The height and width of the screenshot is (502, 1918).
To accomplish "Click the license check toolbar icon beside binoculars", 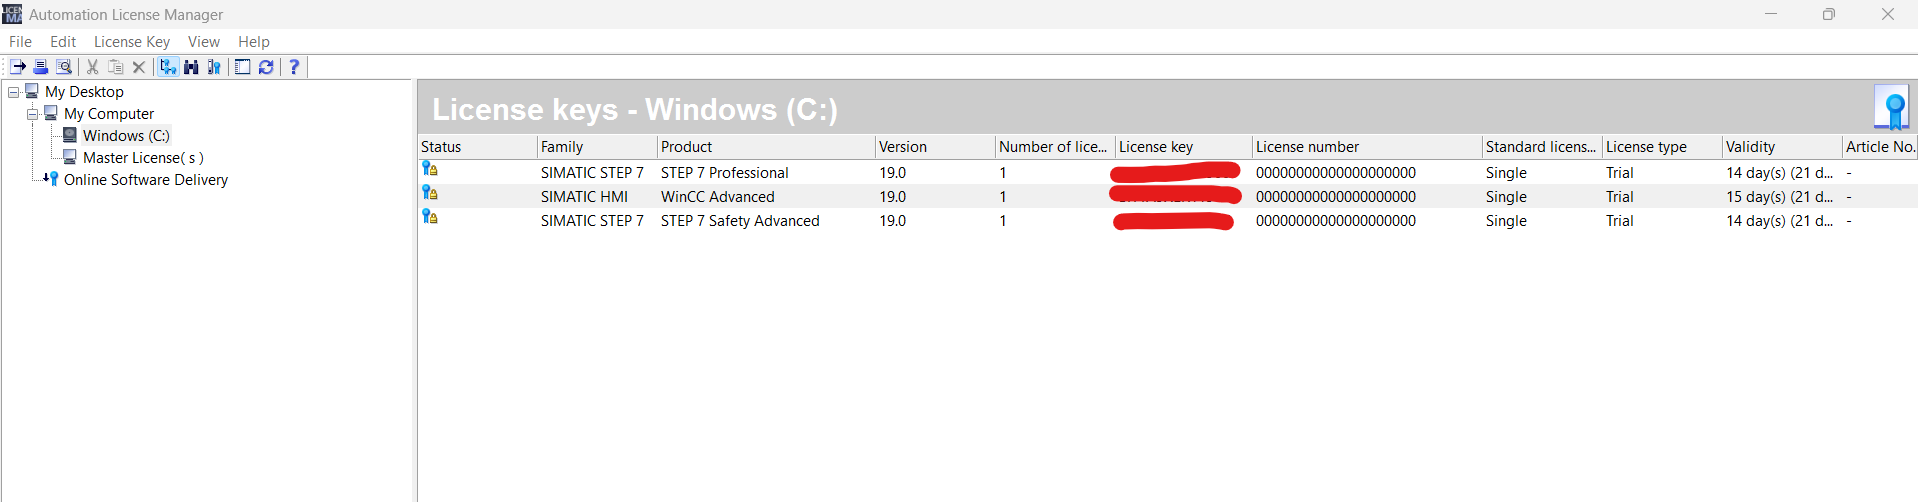I will click(214, 67).
